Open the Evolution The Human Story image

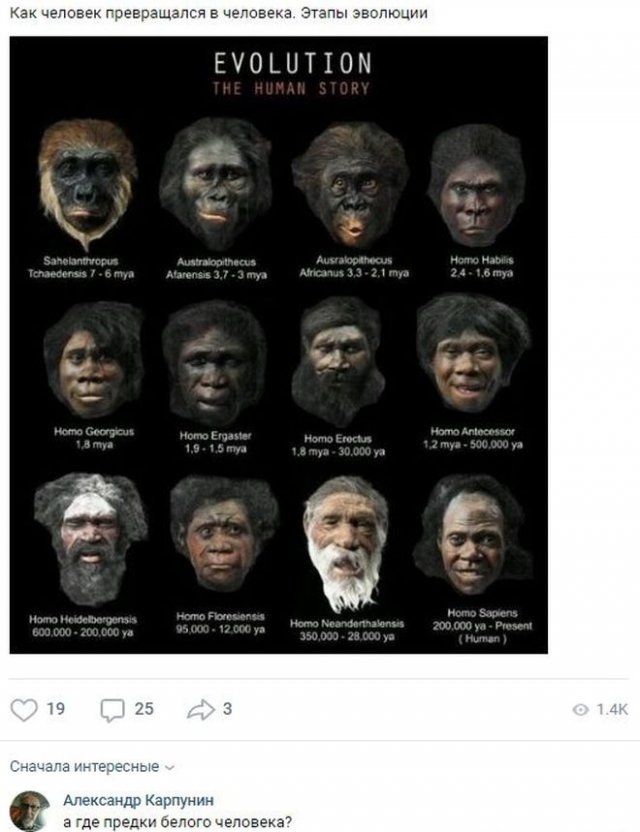tap(279, 345)
